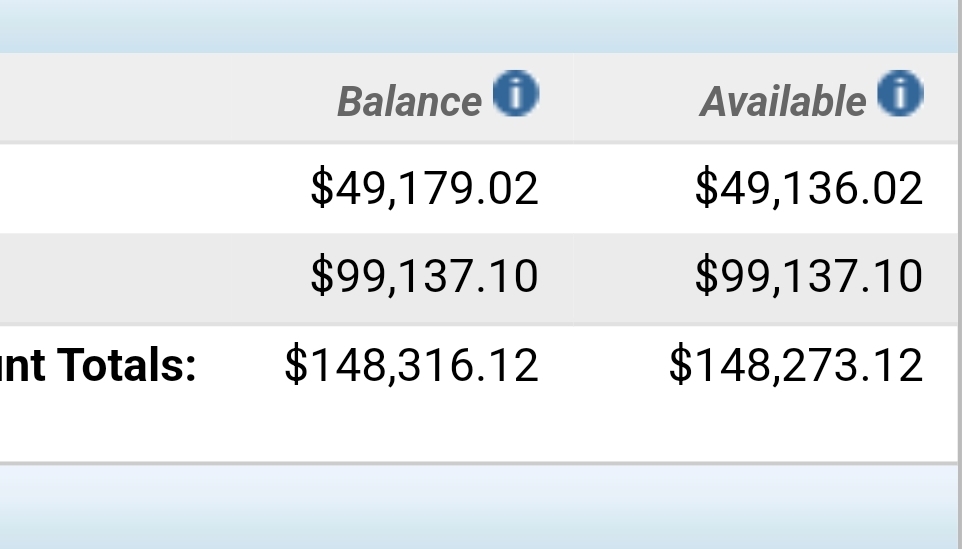Select the blank left area of the first account row

pos(117,188)
